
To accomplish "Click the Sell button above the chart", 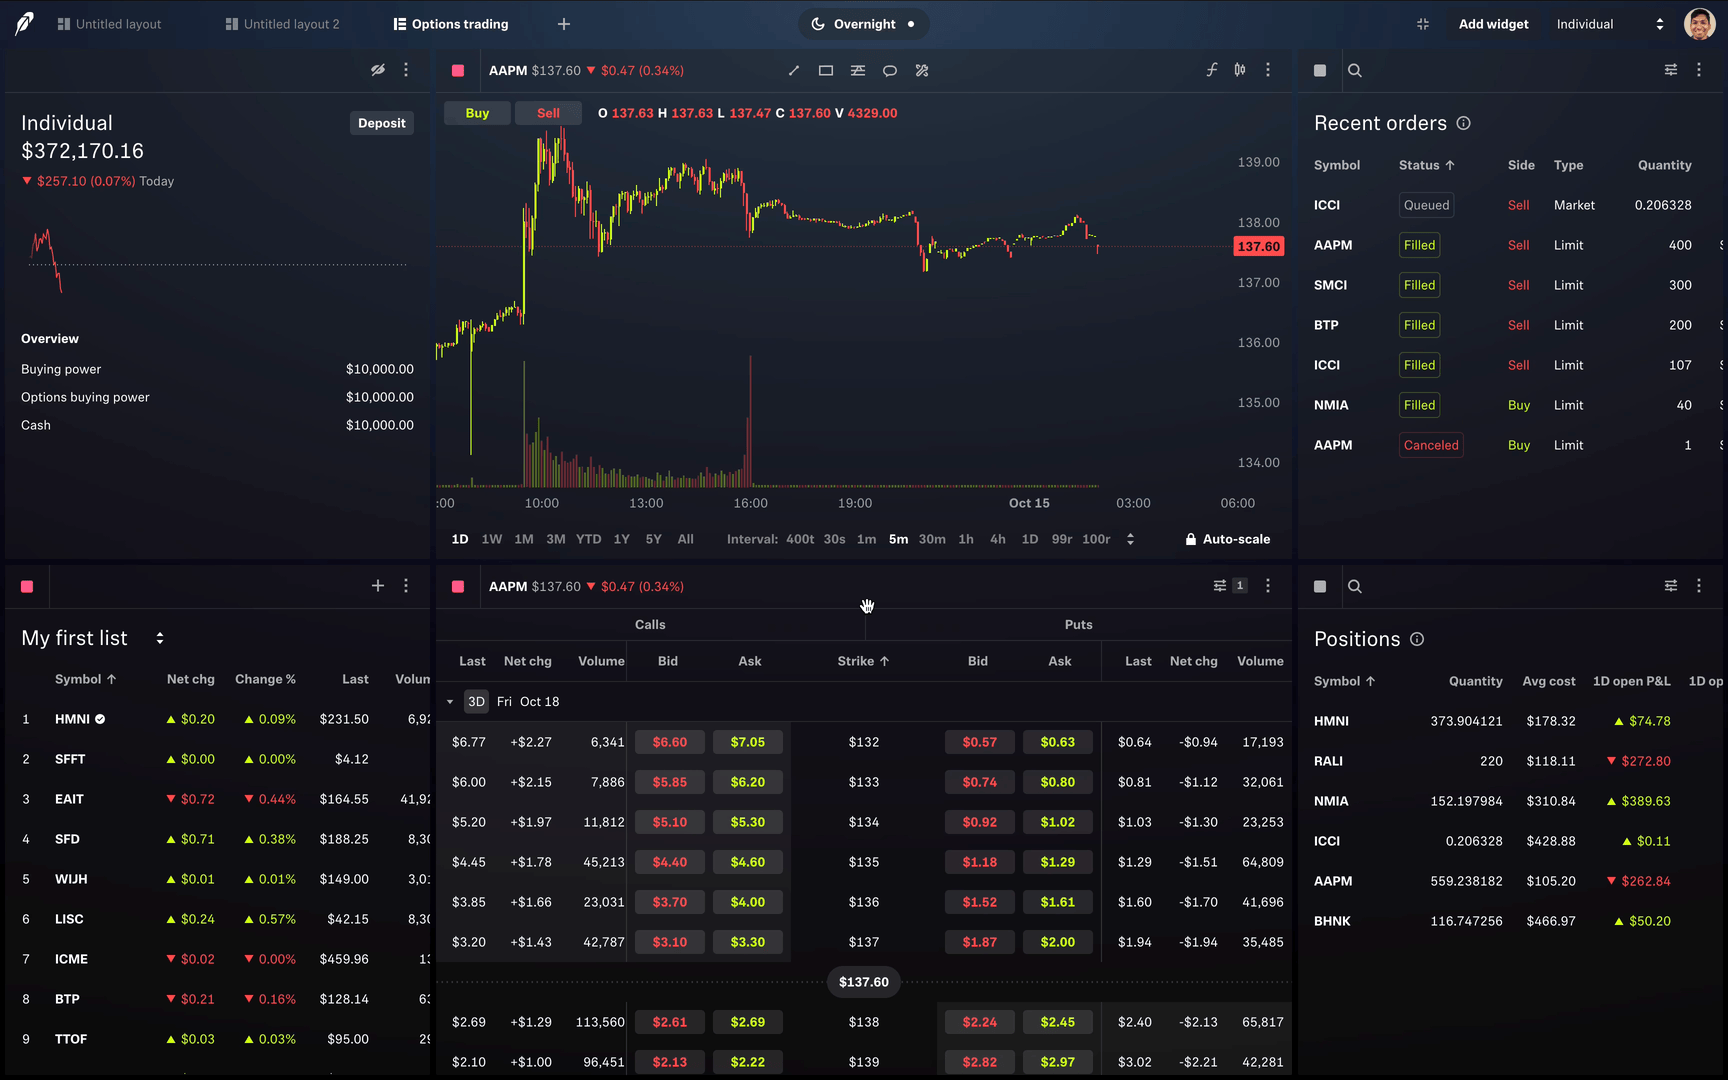I will pos(548,113).
